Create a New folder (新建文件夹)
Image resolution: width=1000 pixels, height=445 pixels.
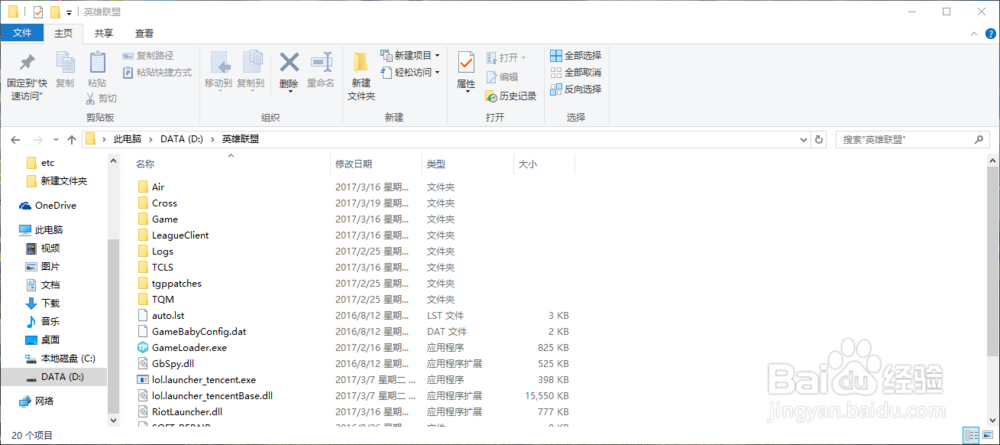[x=361, y=77]
